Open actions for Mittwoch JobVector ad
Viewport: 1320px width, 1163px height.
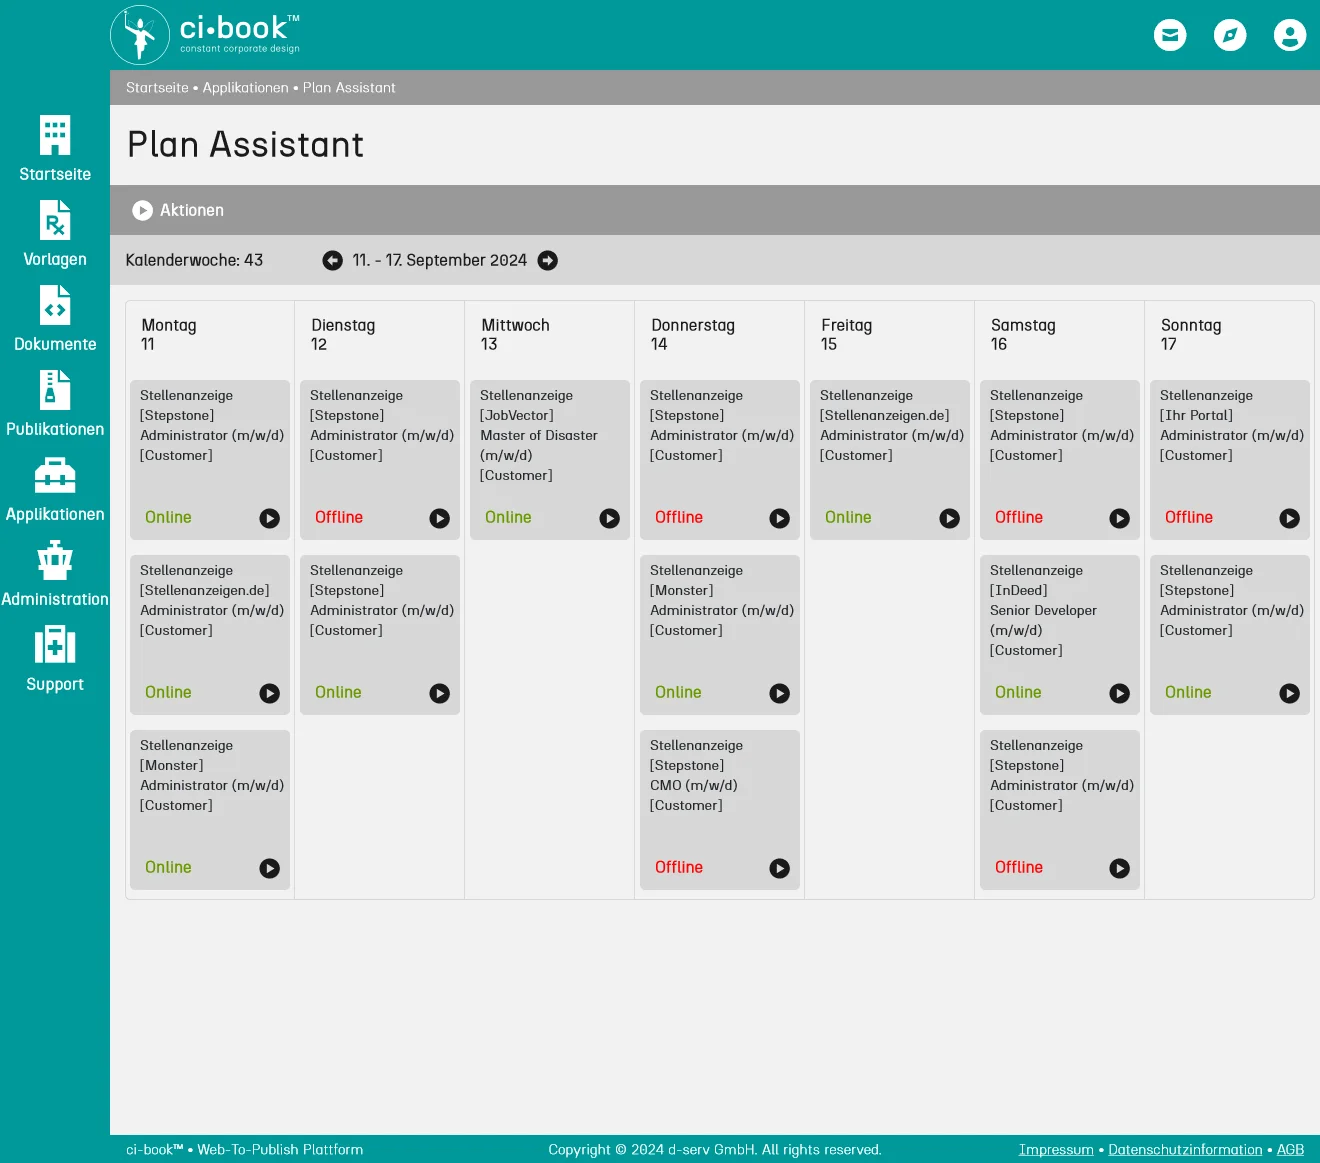coord(610,518)
